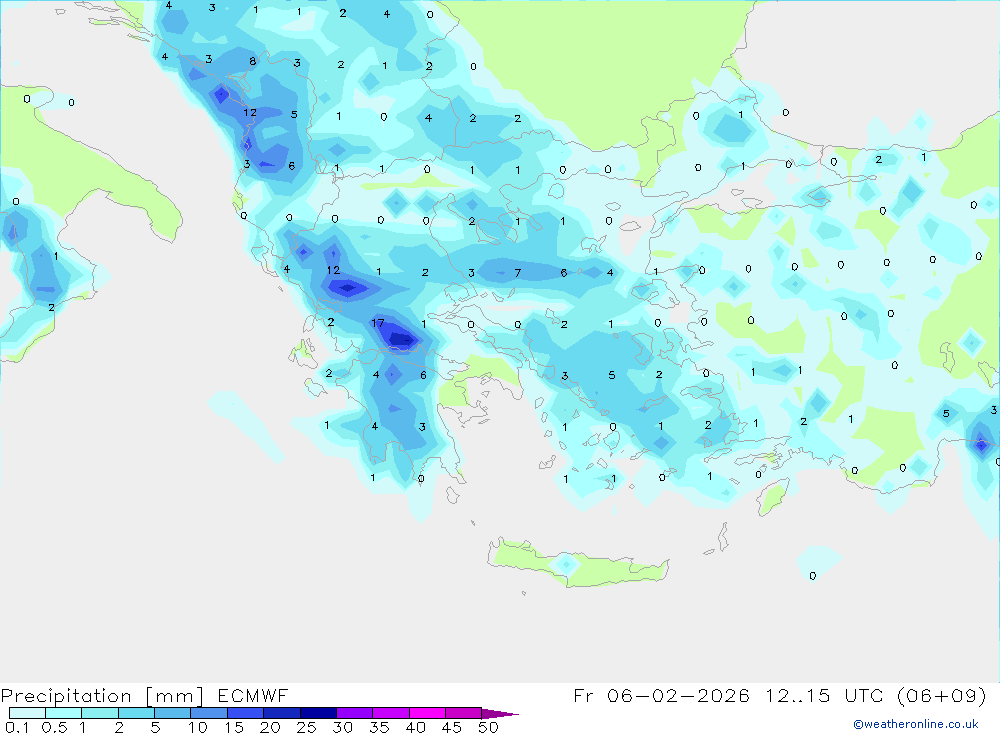The width and height of the screenshot is (1000, 733).
Task: Select the 5–10 mm legend color swatch
Action: (x=173, y=713)
